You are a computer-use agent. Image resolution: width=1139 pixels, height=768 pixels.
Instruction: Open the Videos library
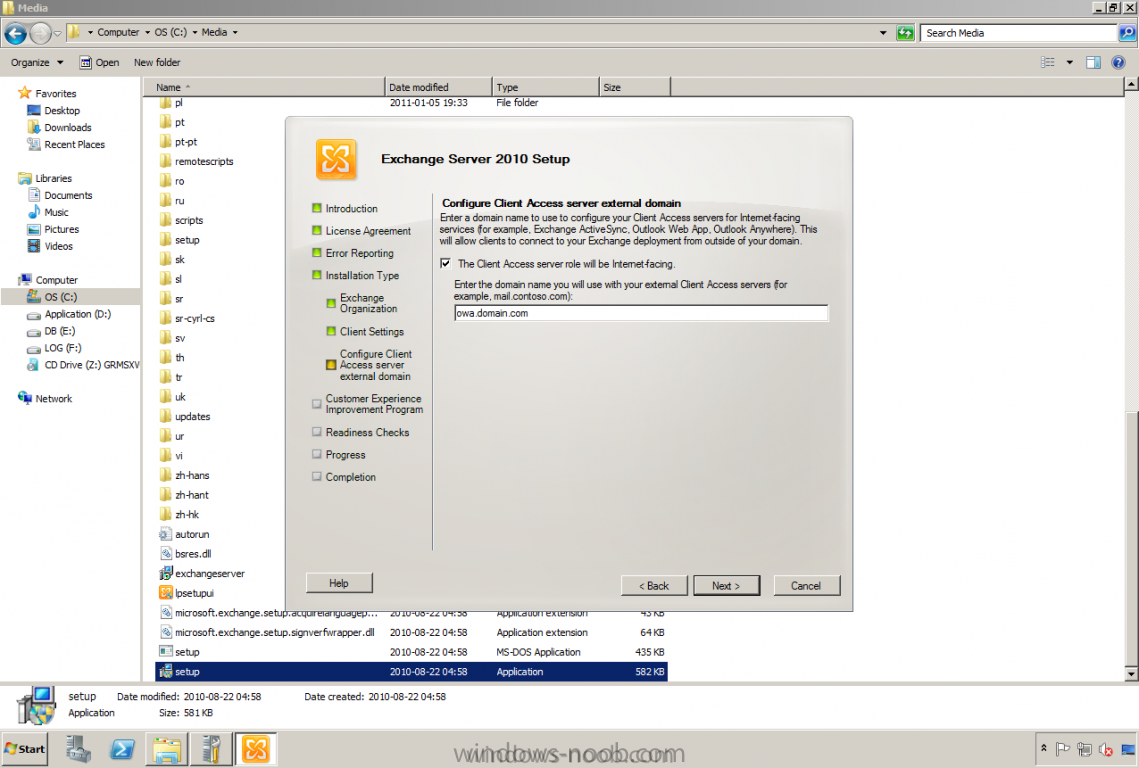[x=50, y=246]
